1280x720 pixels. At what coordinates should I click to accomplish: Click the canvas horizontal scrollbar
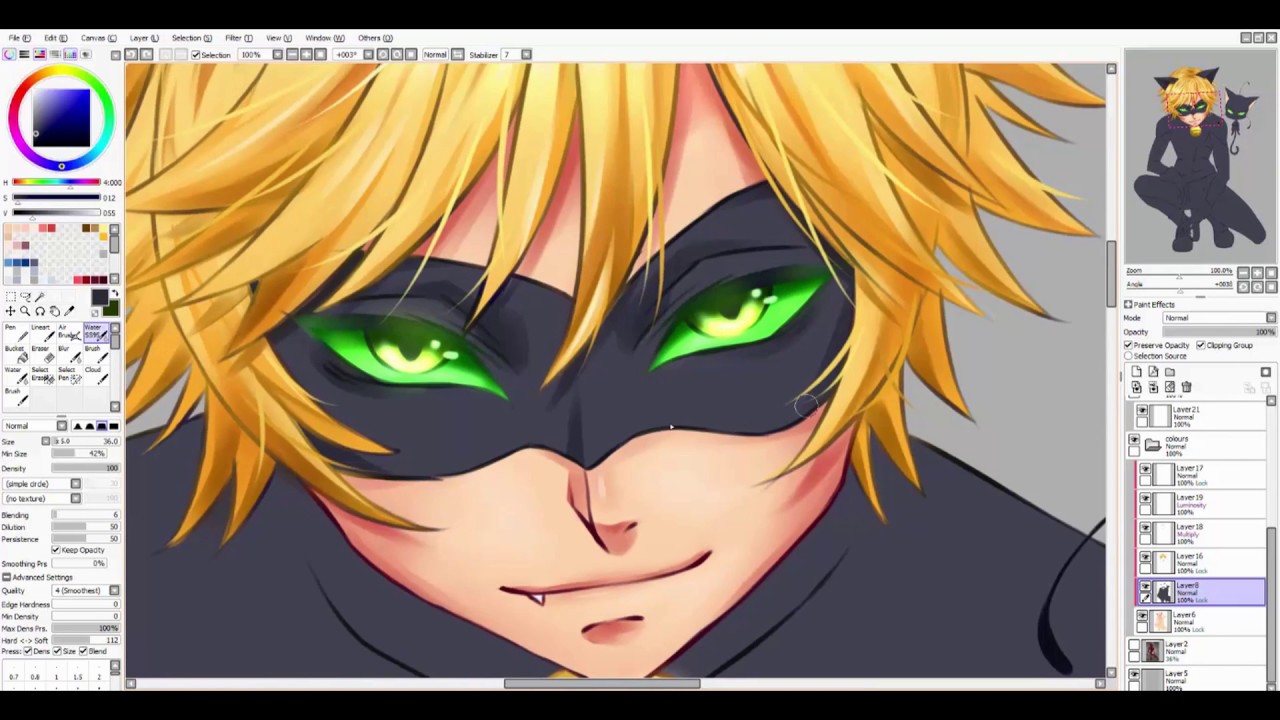click(602, 684)
